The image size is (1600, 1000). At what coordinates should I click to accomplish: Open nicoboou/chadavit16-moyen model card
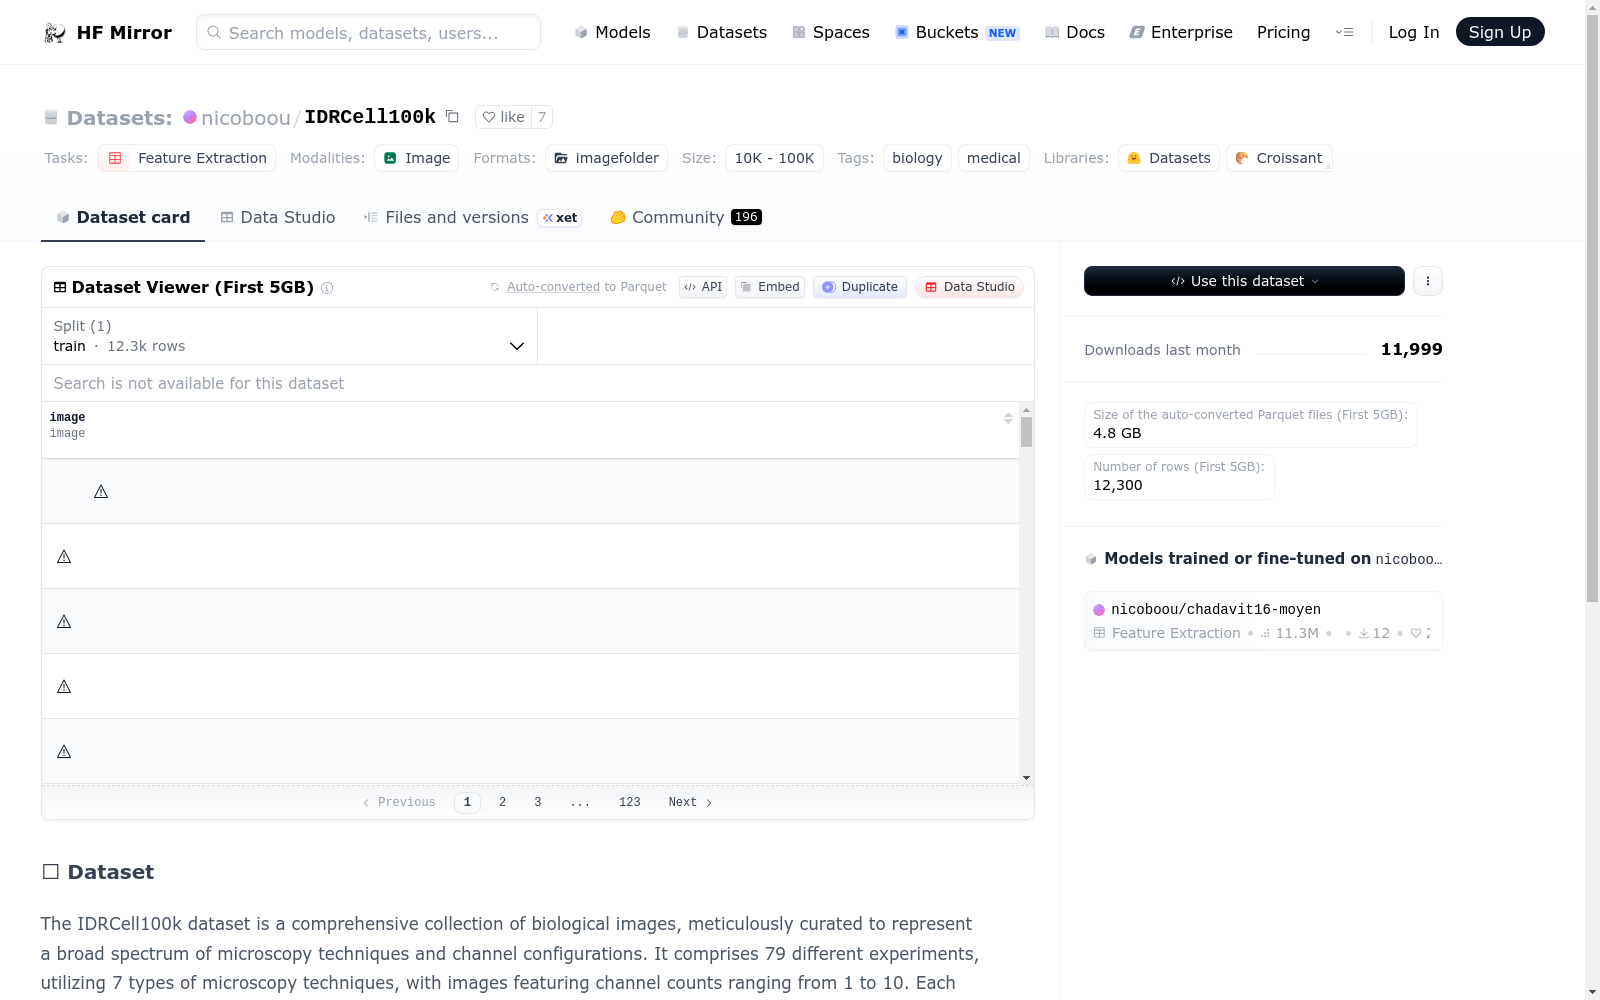click(x=1263, y=621)
